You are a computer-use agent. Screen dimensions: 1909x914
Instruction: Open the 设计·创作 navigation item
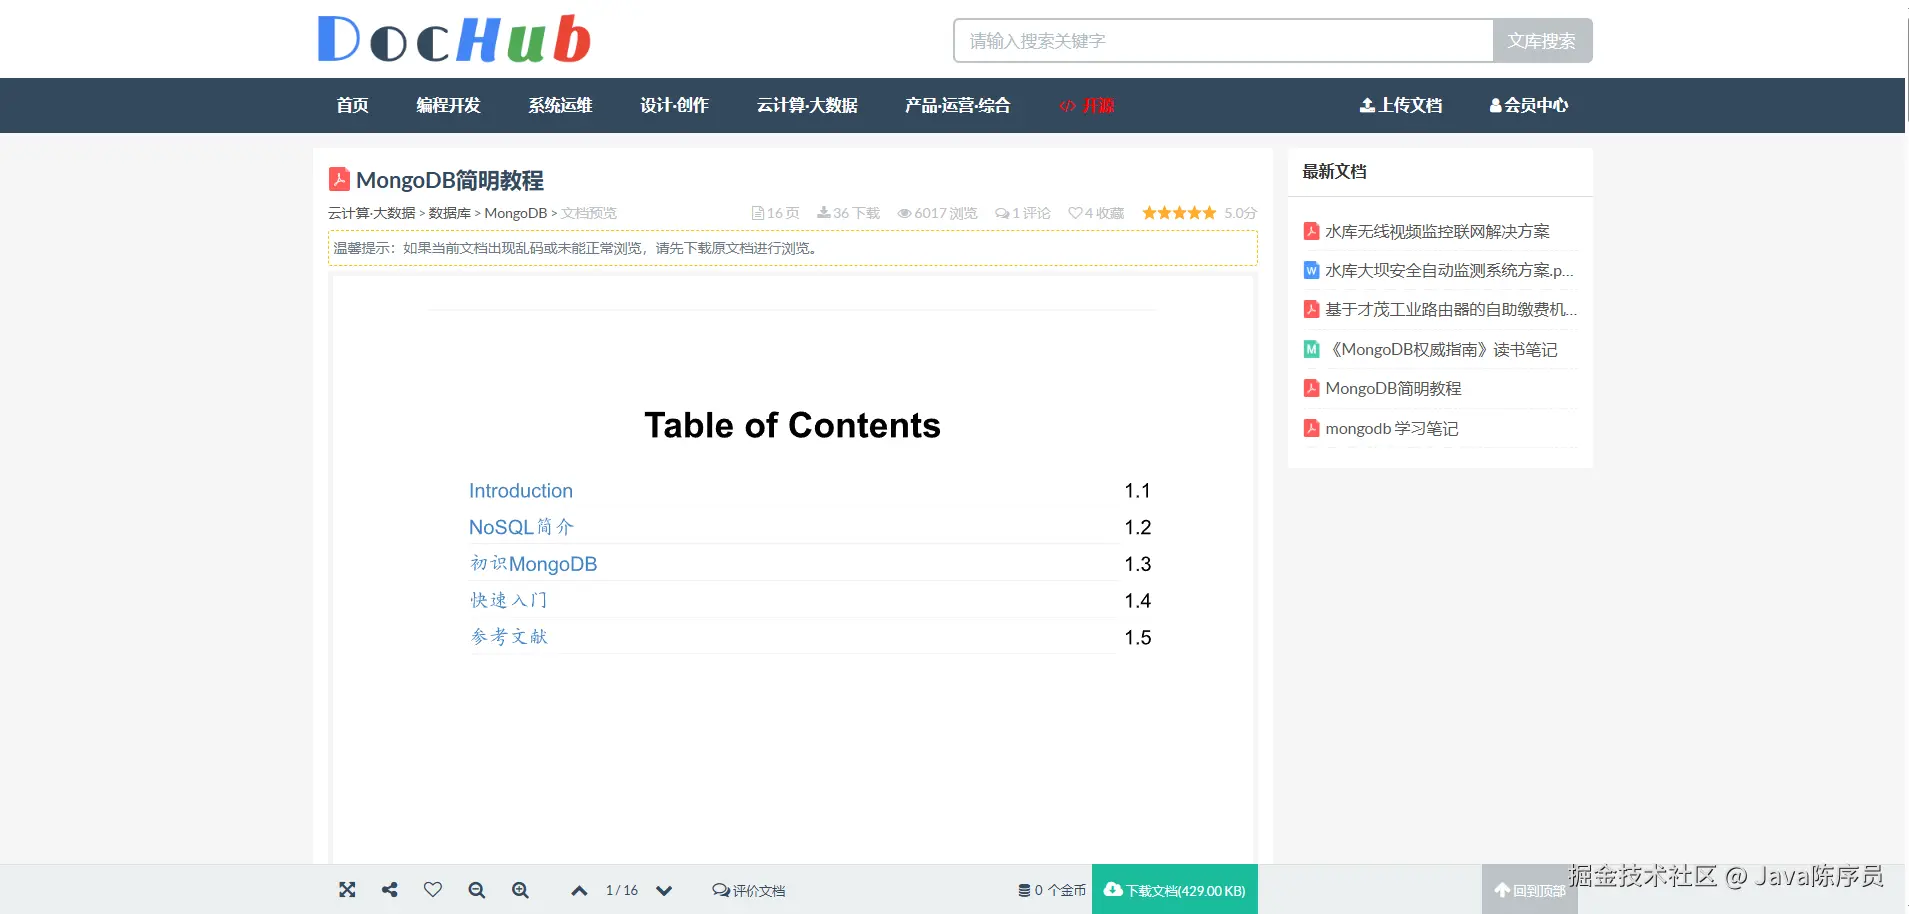pyautogui.click(x=674, y=105)
